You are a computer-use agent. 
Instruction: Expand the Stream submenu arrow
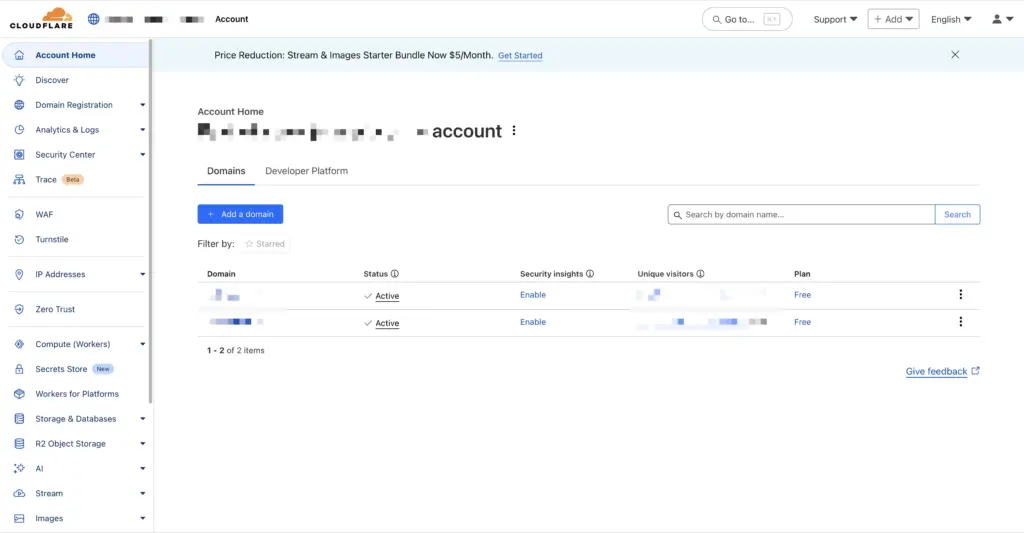pos(142,493)
